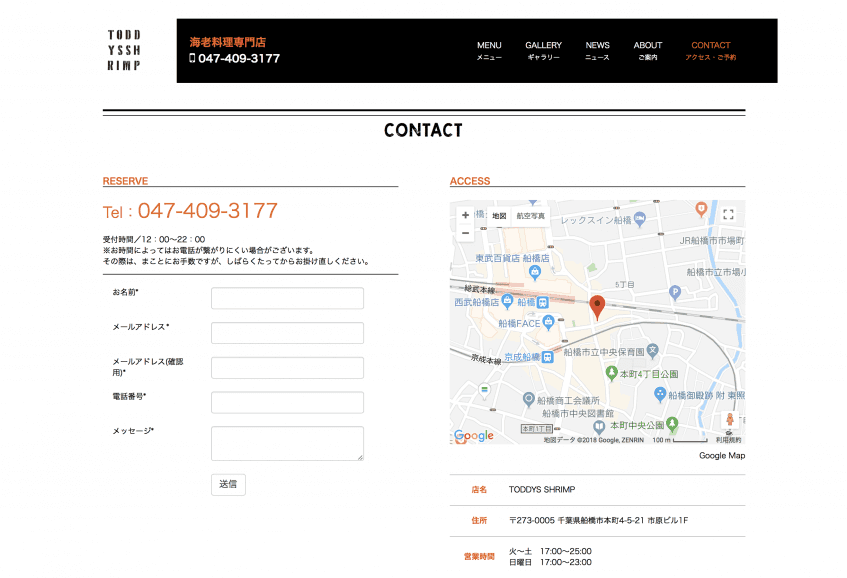Click orange marker at map top right
847x578 pixels.
pyautogui.click(x=701, y=209)
